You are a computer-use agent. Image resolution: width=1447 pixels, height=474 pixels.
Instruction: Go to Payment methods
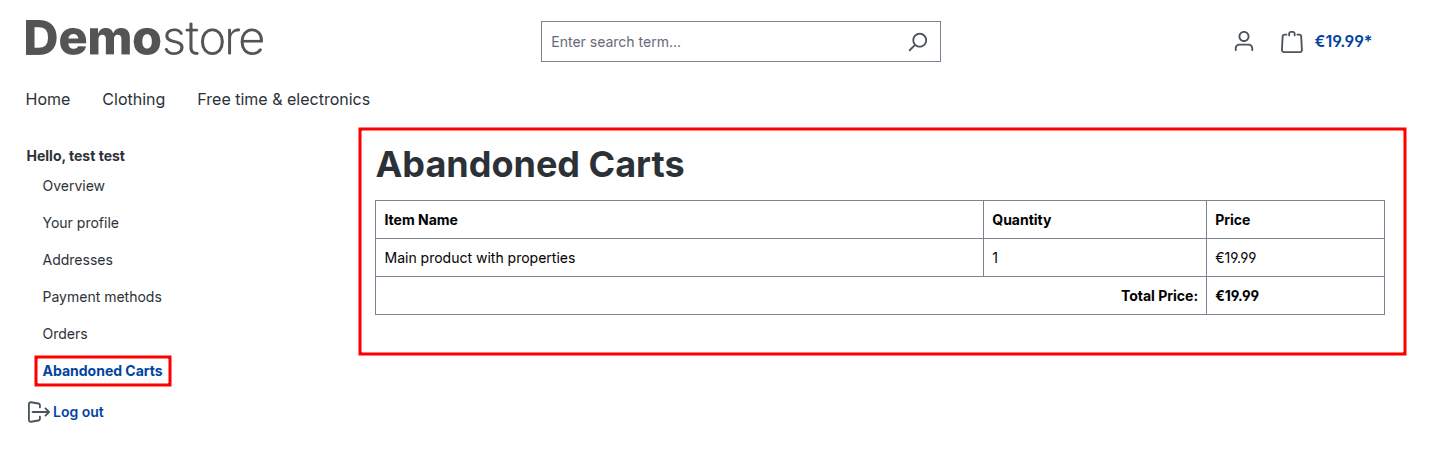(x=102, y=297)
